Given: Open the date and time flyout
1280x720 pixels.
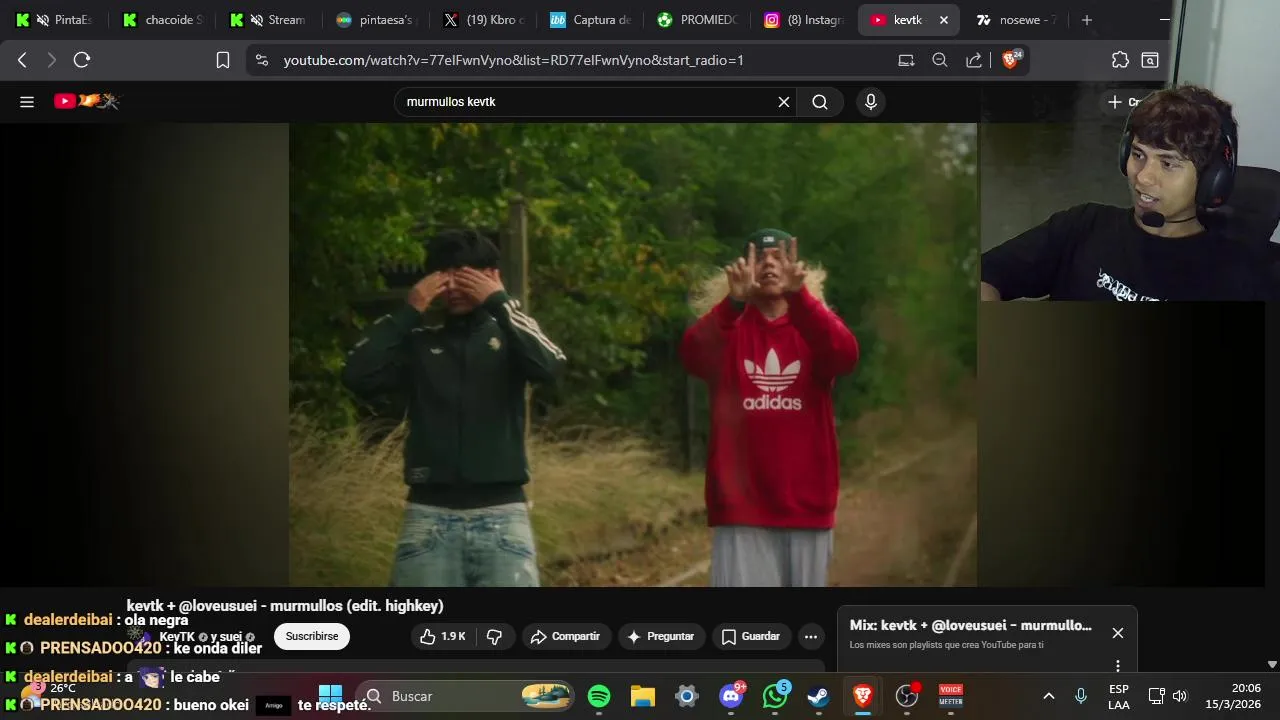Looking at the screenshot, I should [x=1233, y=696].
